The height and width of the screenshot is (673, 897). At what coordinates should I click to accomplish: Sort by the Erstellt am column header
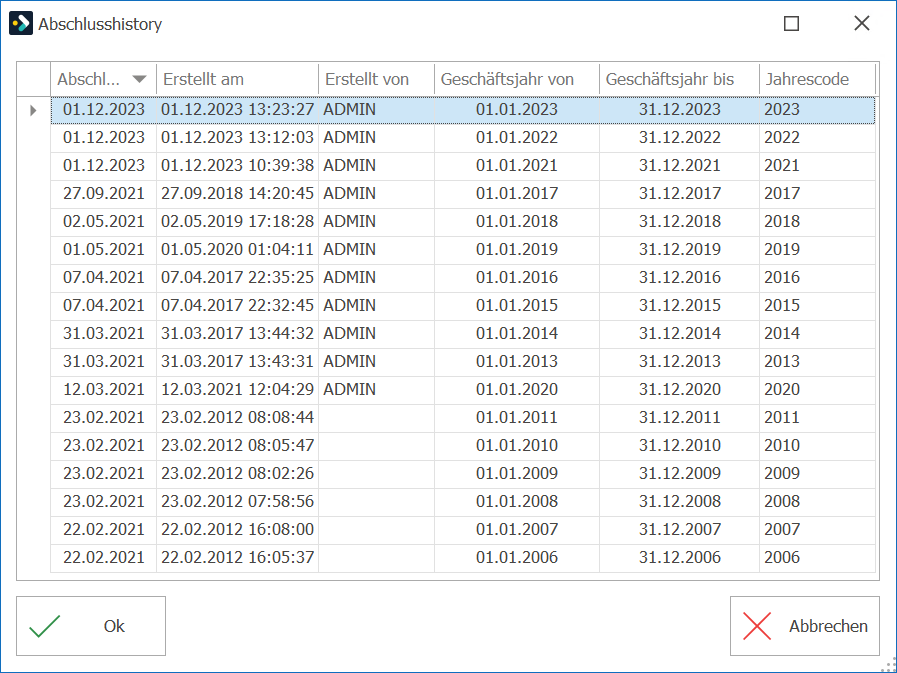[x=237, y=79]
